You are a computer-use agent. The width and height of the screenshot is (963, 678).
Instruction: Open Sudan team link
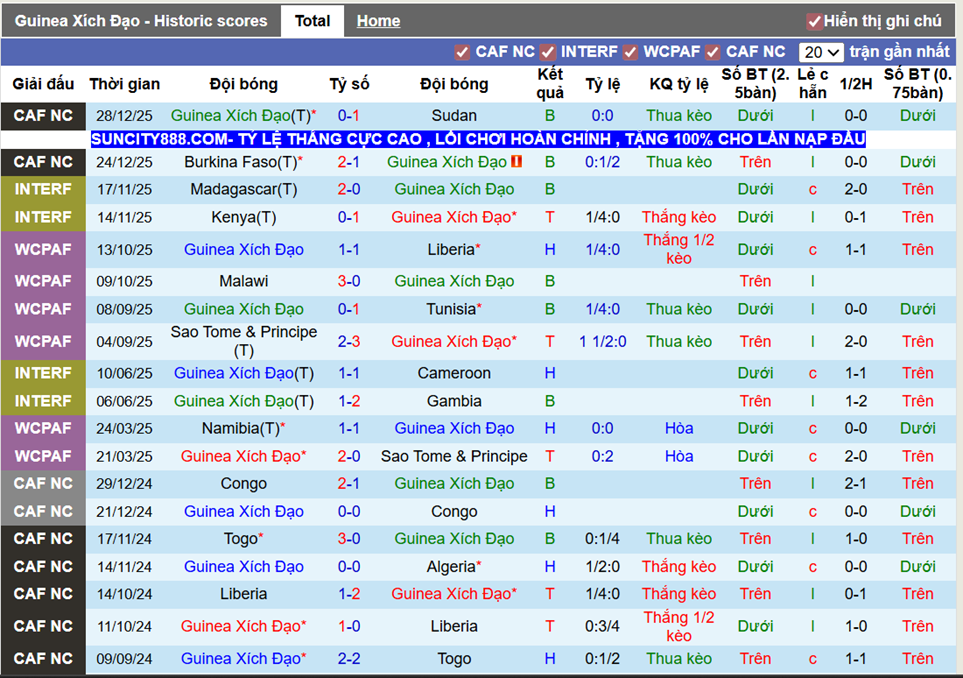pos(454,115)
